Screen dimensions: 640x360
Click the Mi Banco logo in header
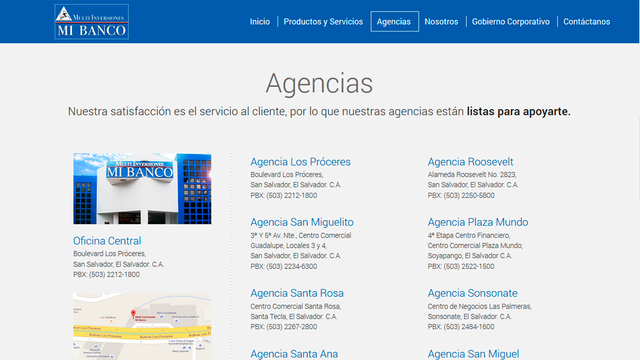pyautogui.click(x=91, y=22)
